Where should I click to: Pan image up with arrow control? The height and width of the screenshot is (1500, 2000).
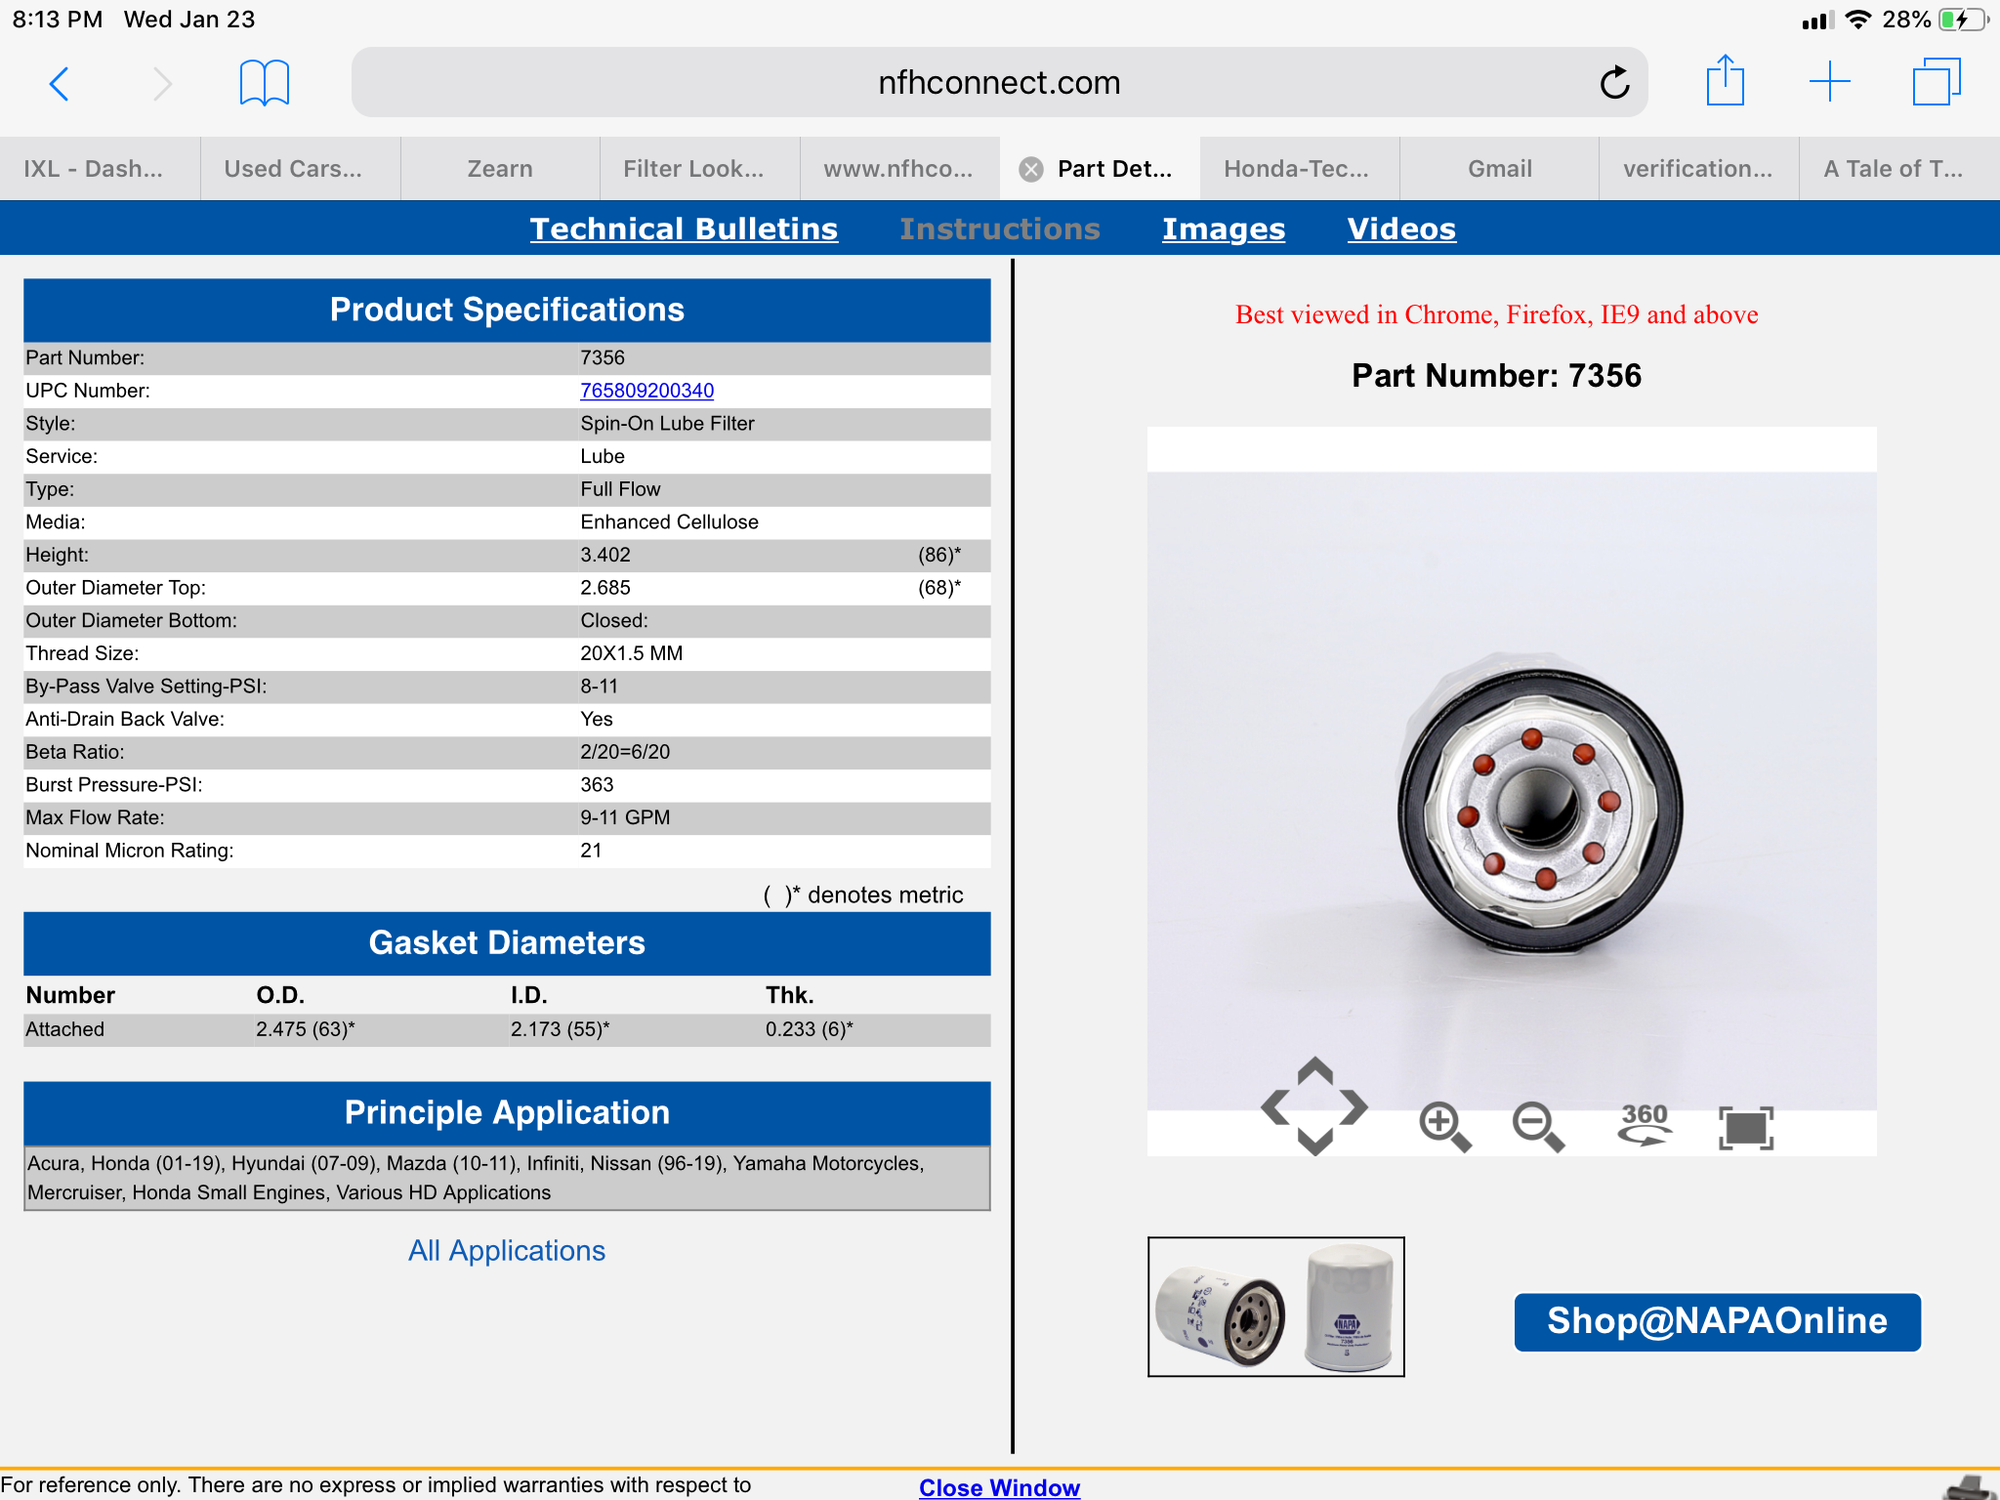click(1315, 1071)
